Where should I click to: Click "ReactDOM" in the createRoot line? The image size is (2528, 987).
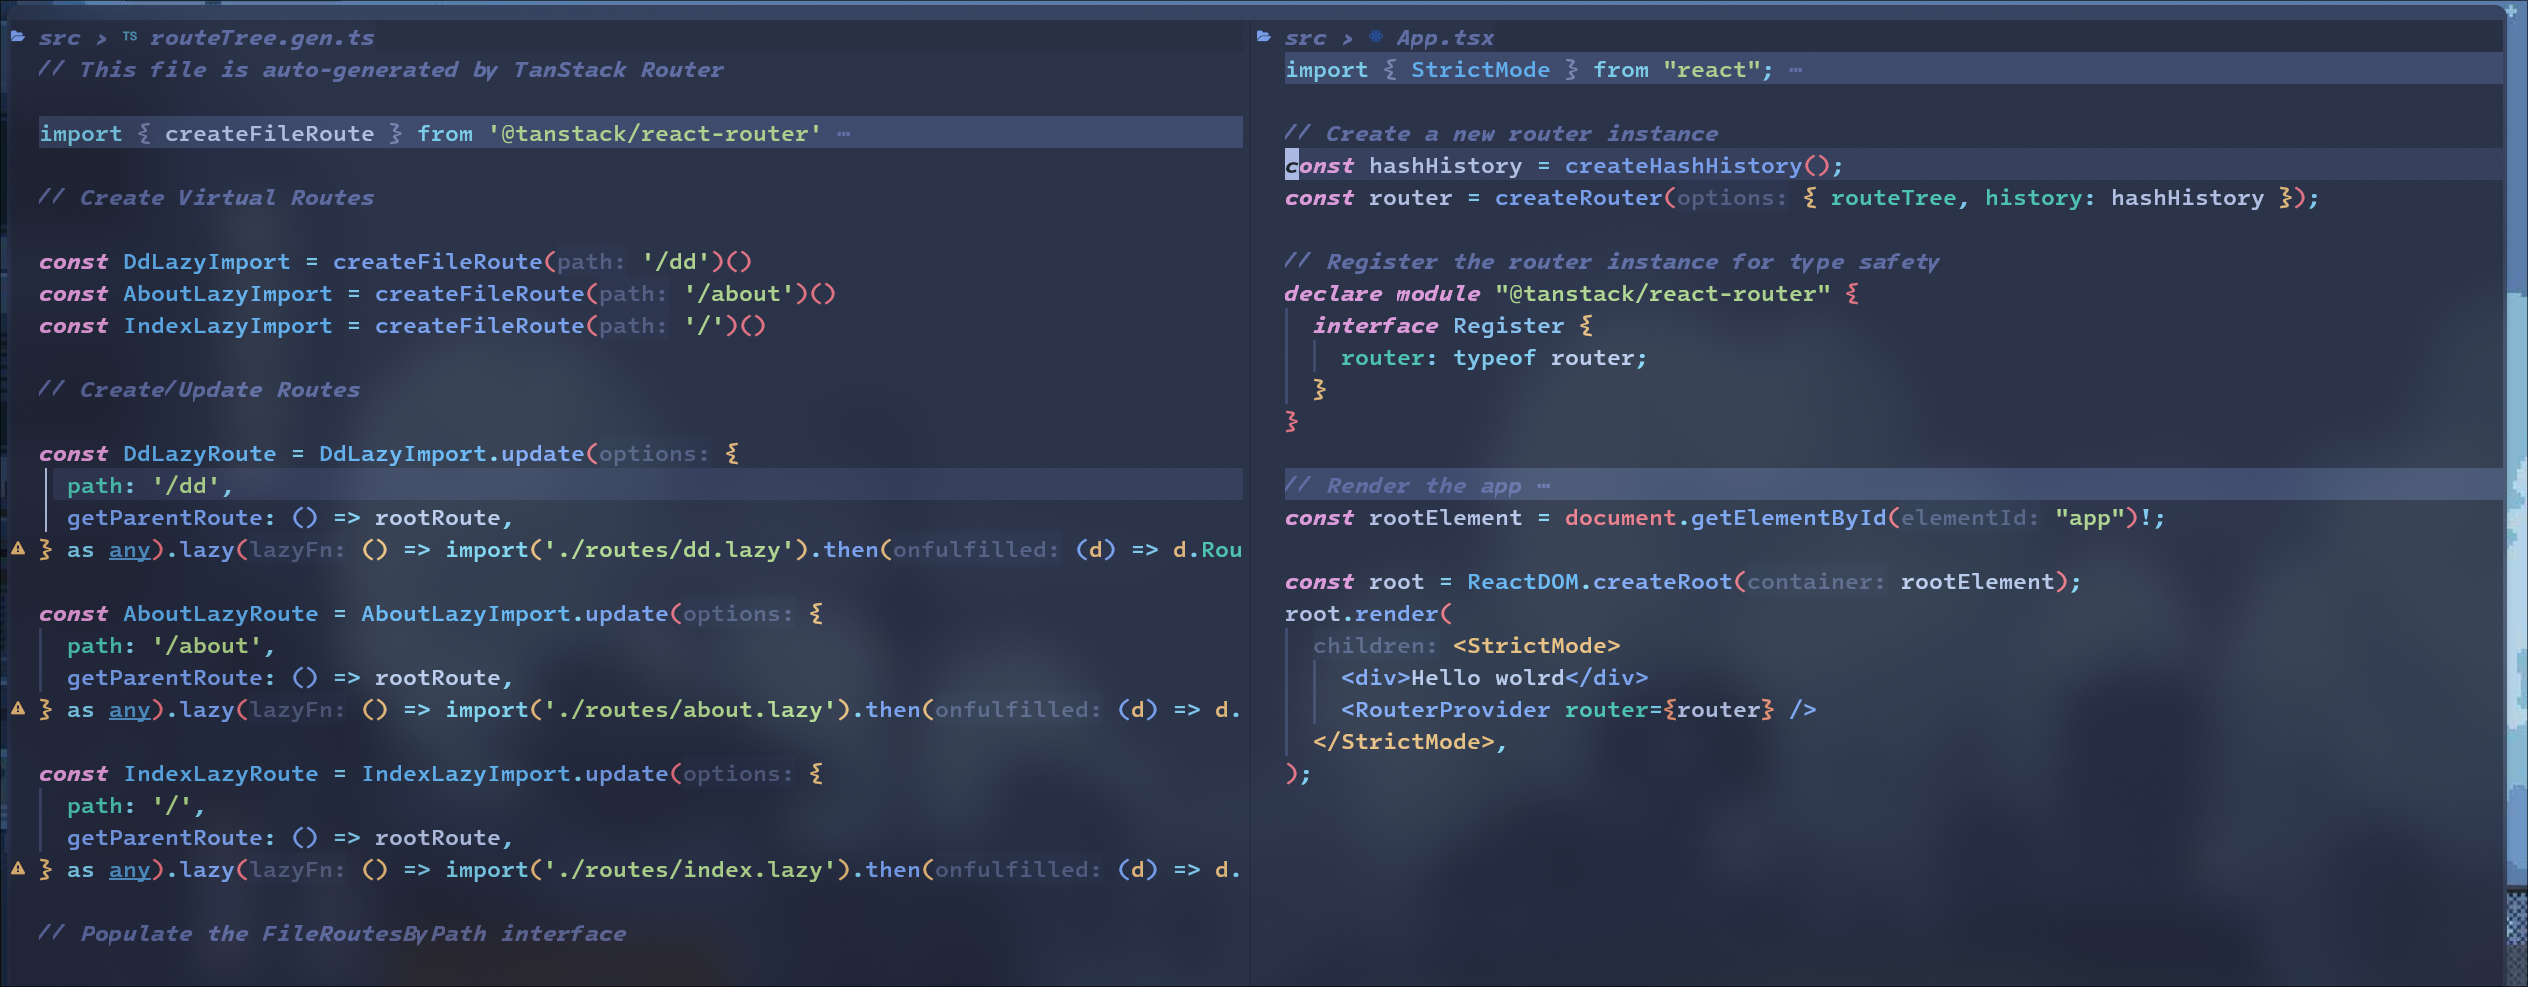pos(1522,582)
